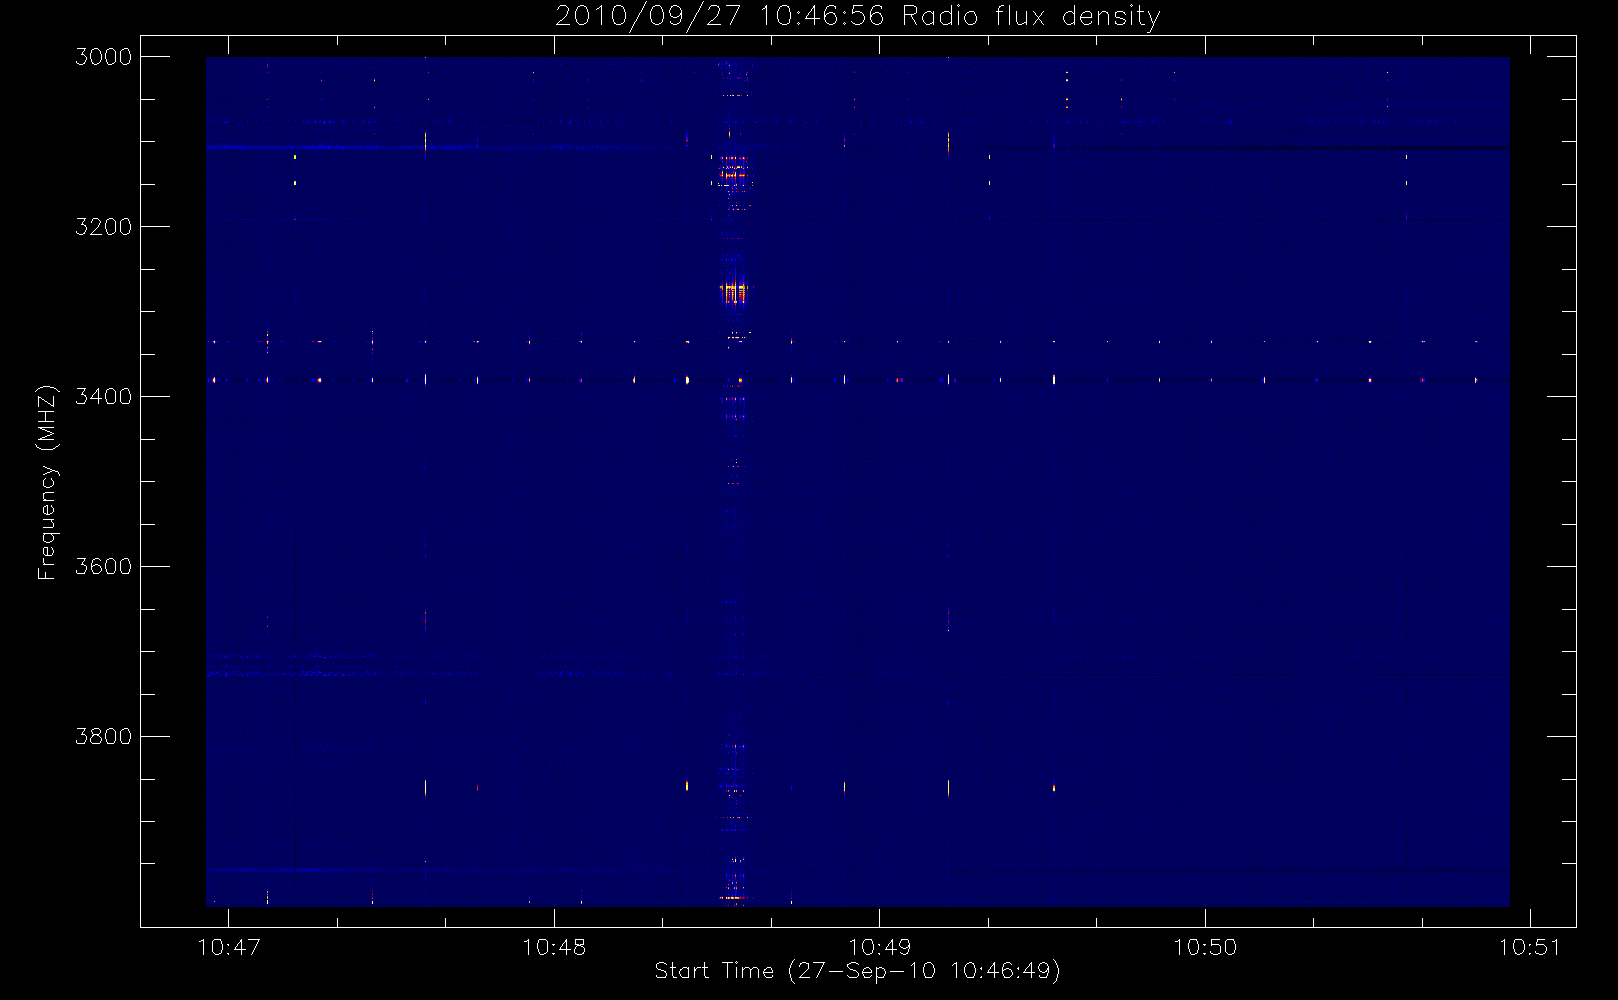The width and height of the screenshot is (1618, 1000).
Task: Click the 10:51 time axis label
Action: [1530, 947]
